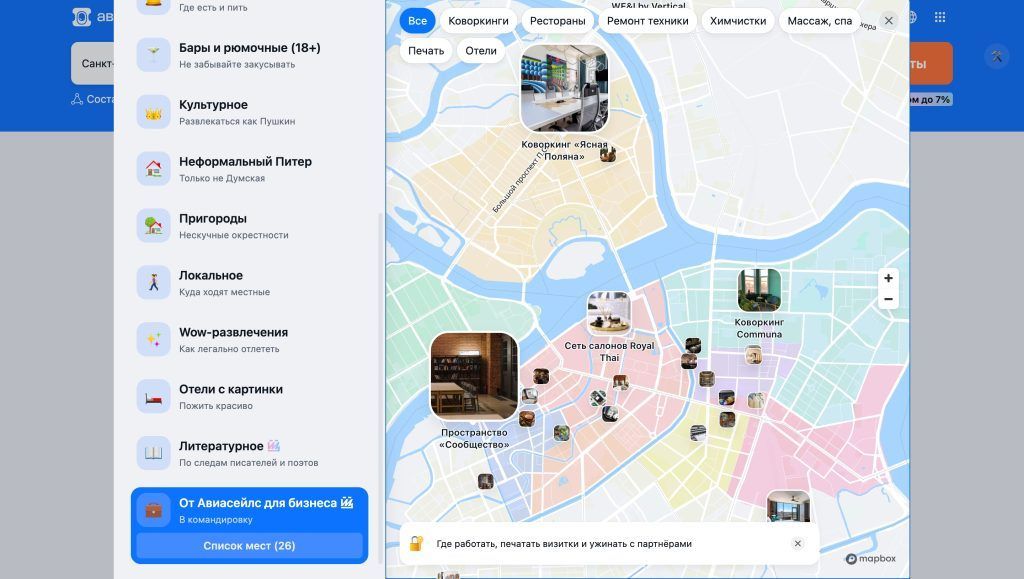1024x579 pixels.
Task: Filter map by Ремонт техники
Action: tap(647, 21)
